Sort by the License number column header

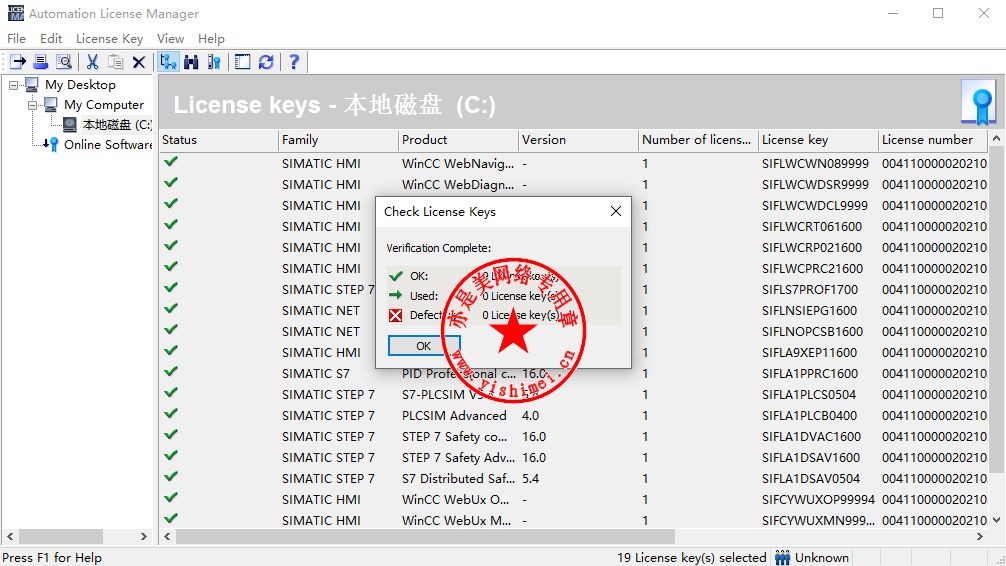934,140
